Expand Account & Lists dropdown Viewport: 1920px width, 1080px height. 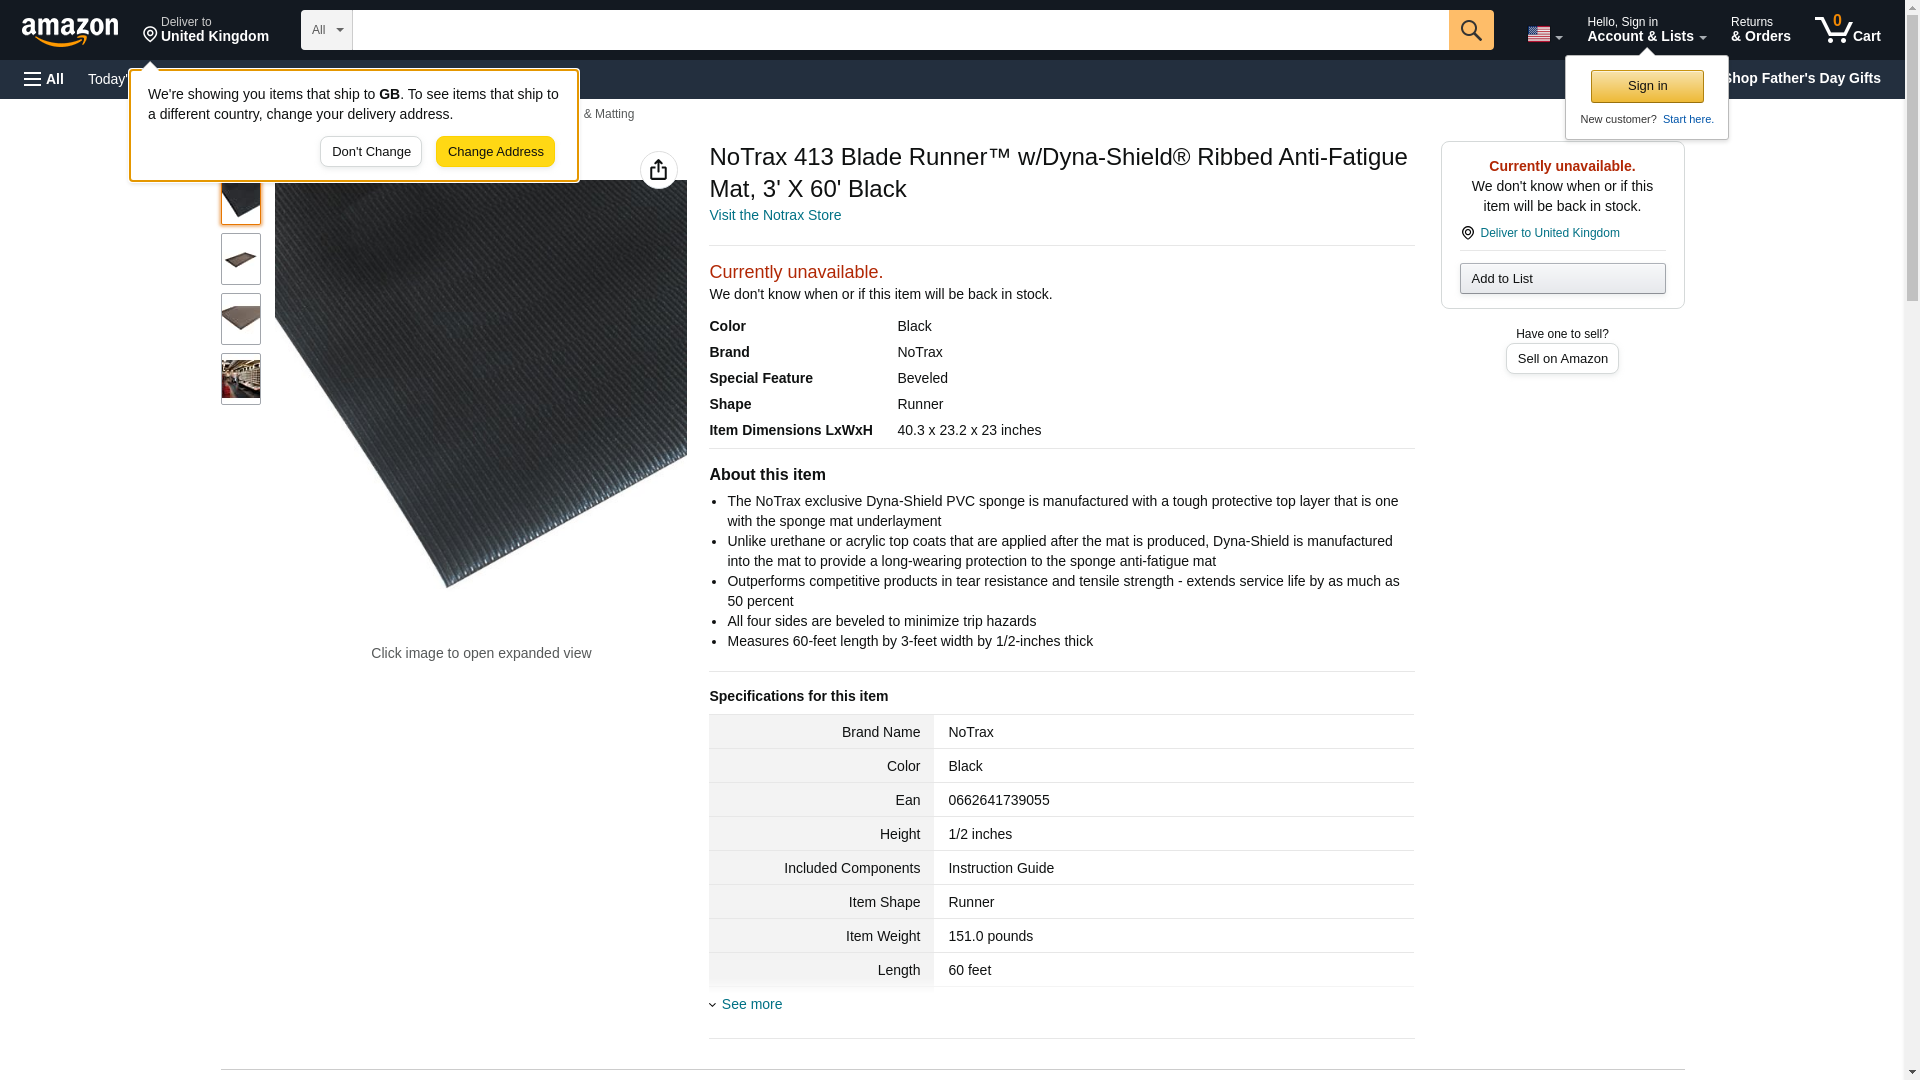pyautogui.click(x=1646, y=30)
